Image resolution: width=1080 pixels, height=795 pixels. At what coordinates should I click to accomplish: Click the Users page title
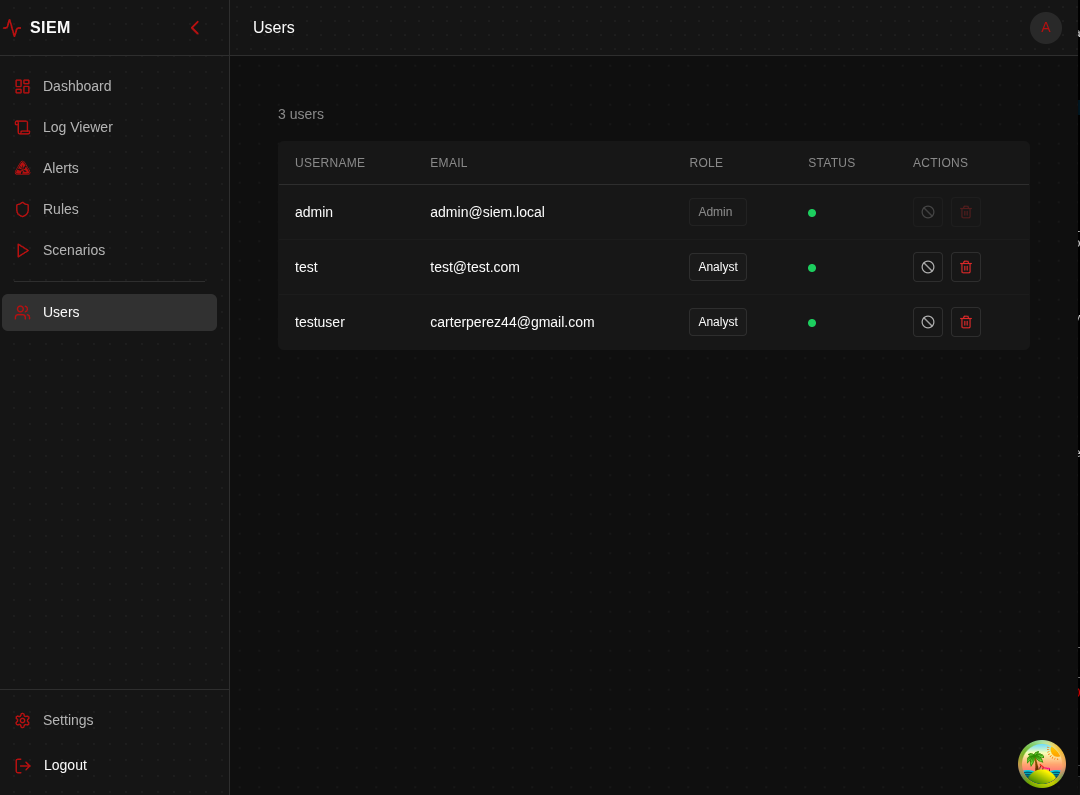tap(273, 28)
